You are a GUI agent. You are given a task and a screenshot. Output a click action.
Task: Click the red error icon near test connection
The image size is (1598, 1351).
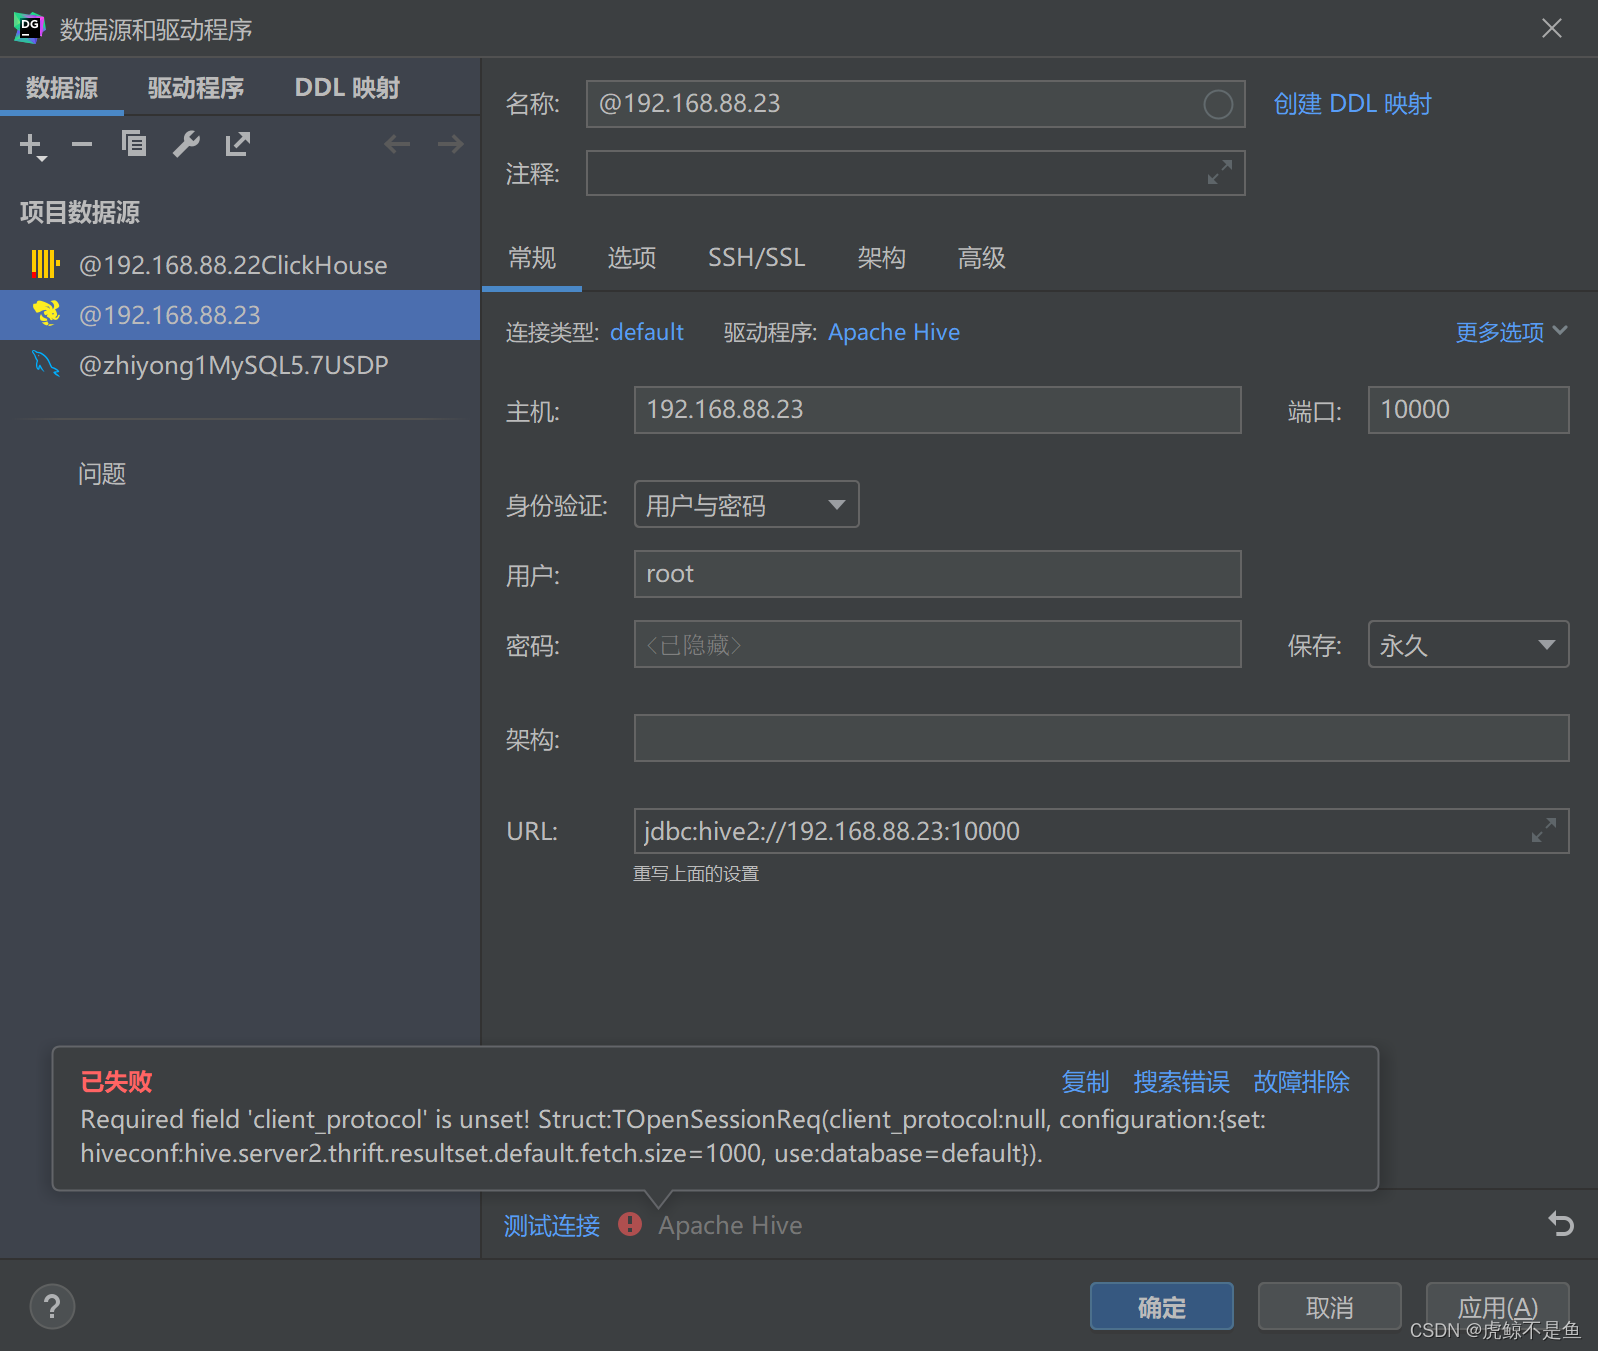tap(630, 1224)
